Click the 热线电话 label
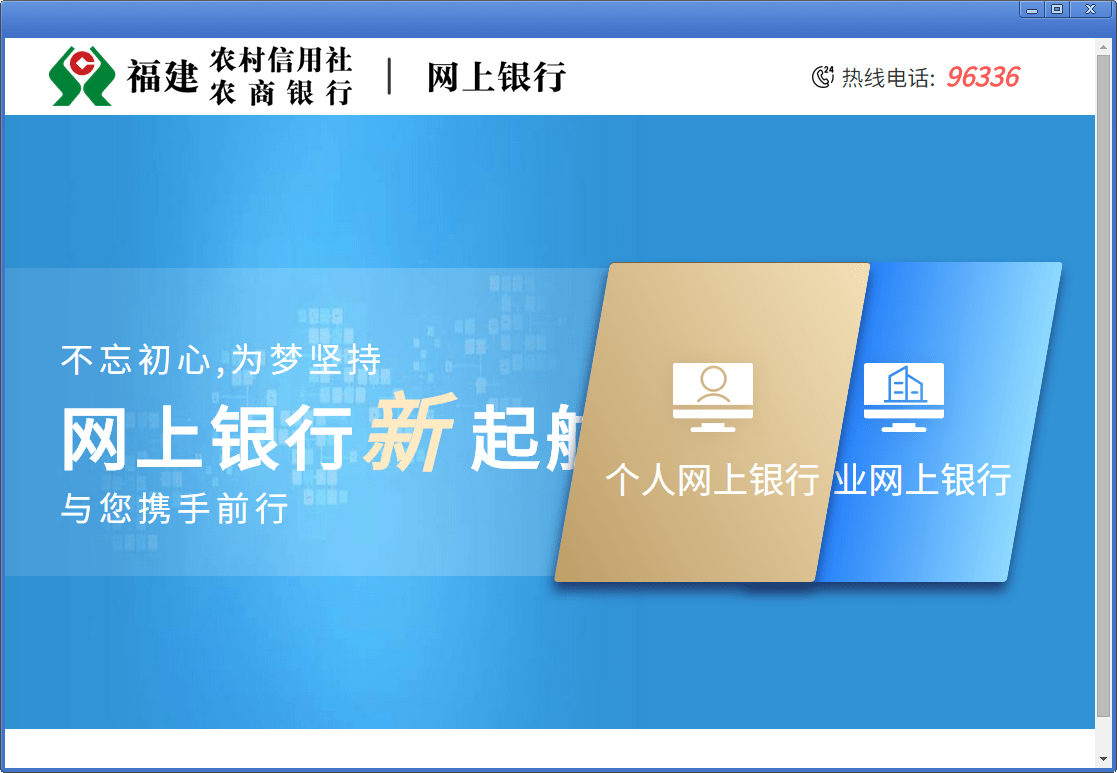 (x=888, y=78)
